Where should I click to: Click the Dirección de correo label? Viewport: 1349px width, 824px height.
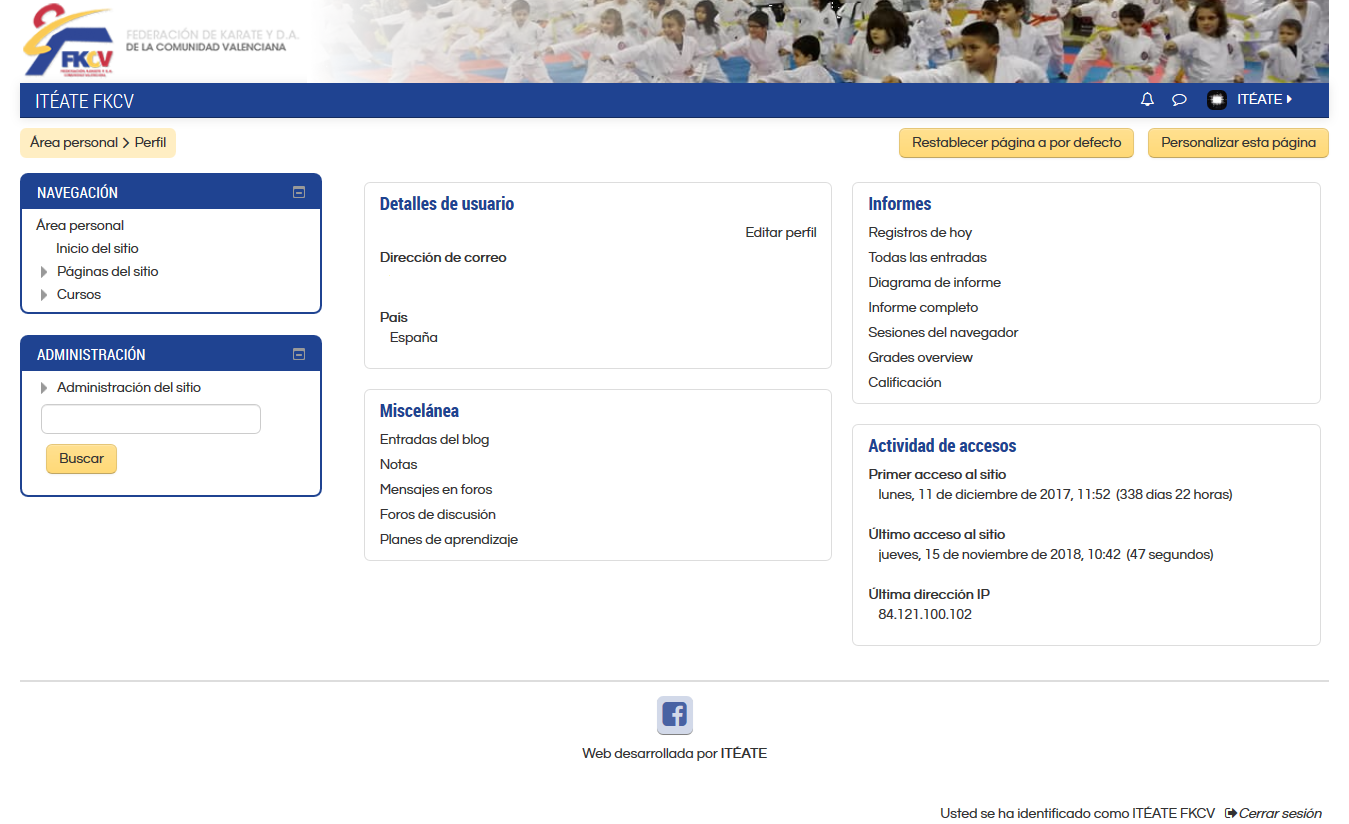click(443, 258)
